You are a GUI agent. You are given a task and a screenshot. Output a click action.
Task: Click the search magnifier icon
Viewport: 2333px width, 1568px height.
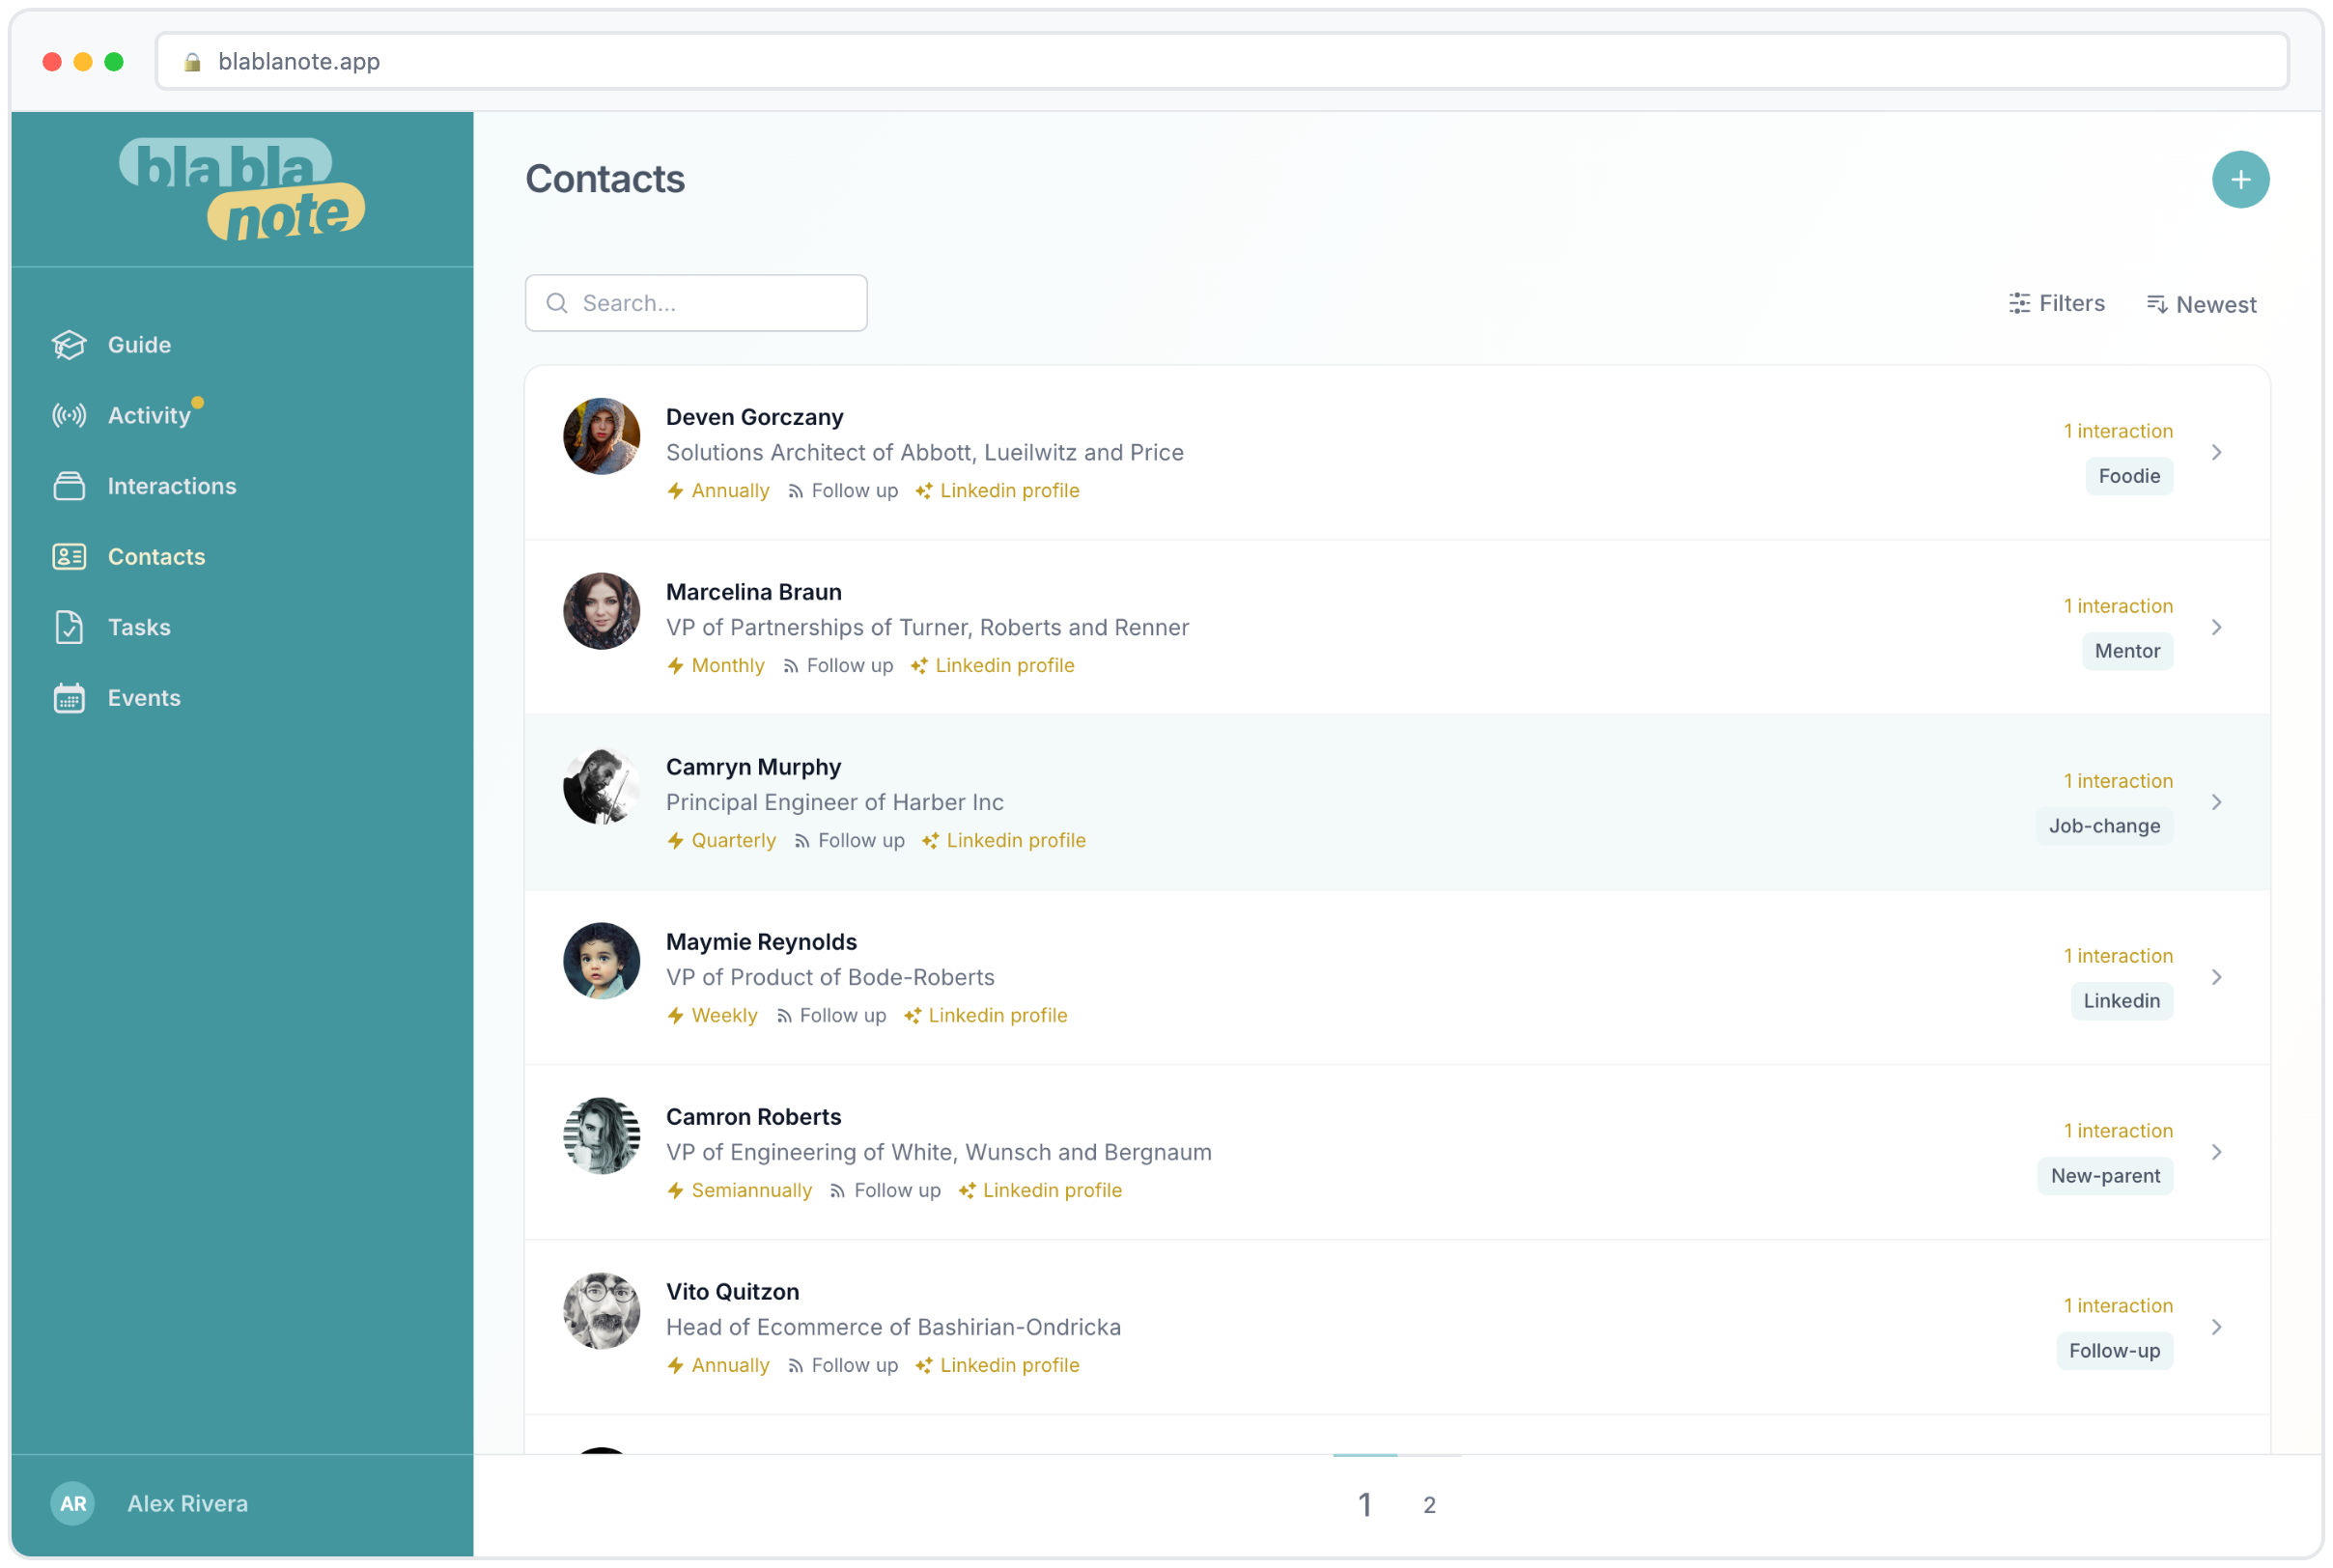pos(558,303)
